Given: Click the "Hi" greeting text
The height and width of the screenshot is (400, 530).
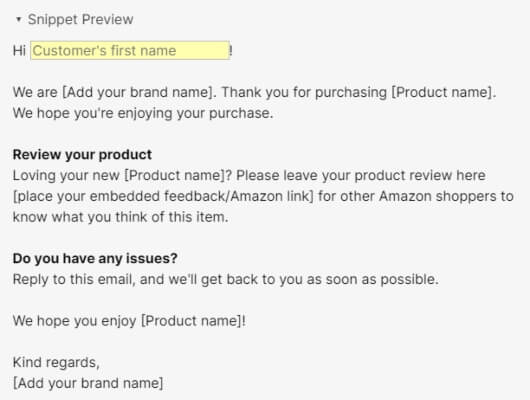Looking at the screenshot, I should (x=19, y=51).
